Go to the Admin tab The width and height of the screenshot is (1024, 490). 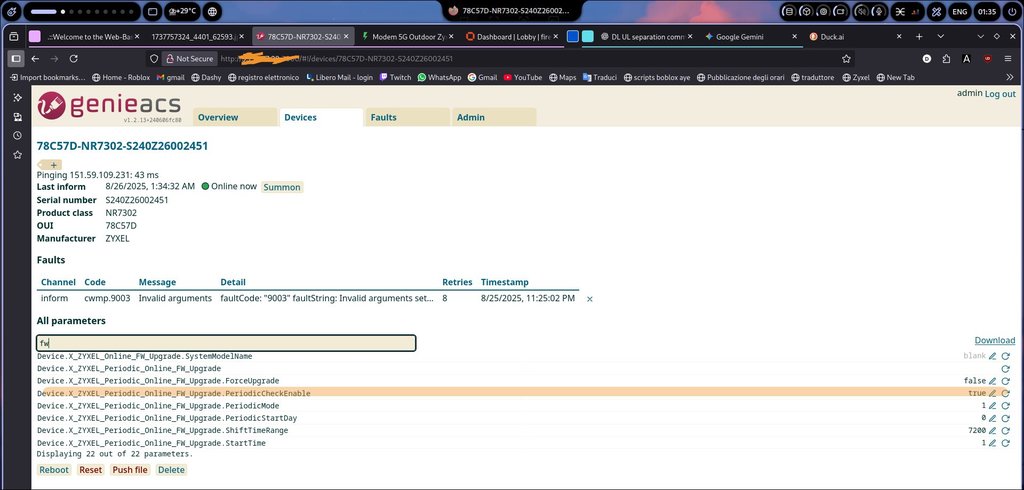470,117
